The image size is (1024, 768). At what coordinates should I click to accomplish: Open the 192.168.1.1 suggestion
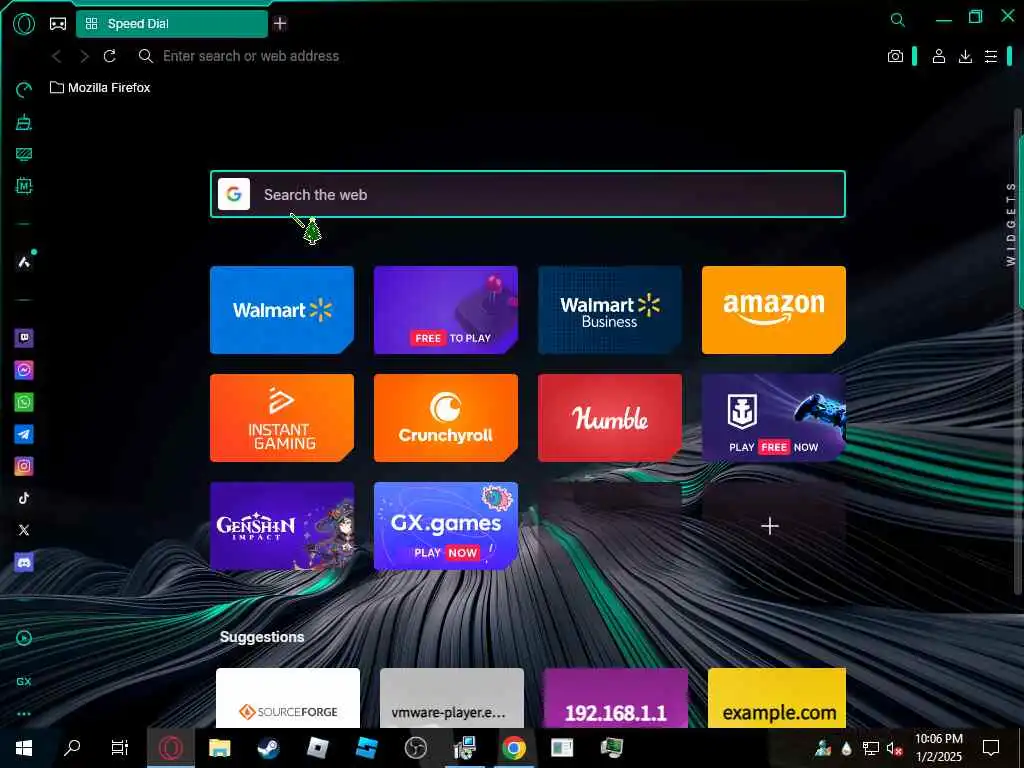(x=616, y=697)
